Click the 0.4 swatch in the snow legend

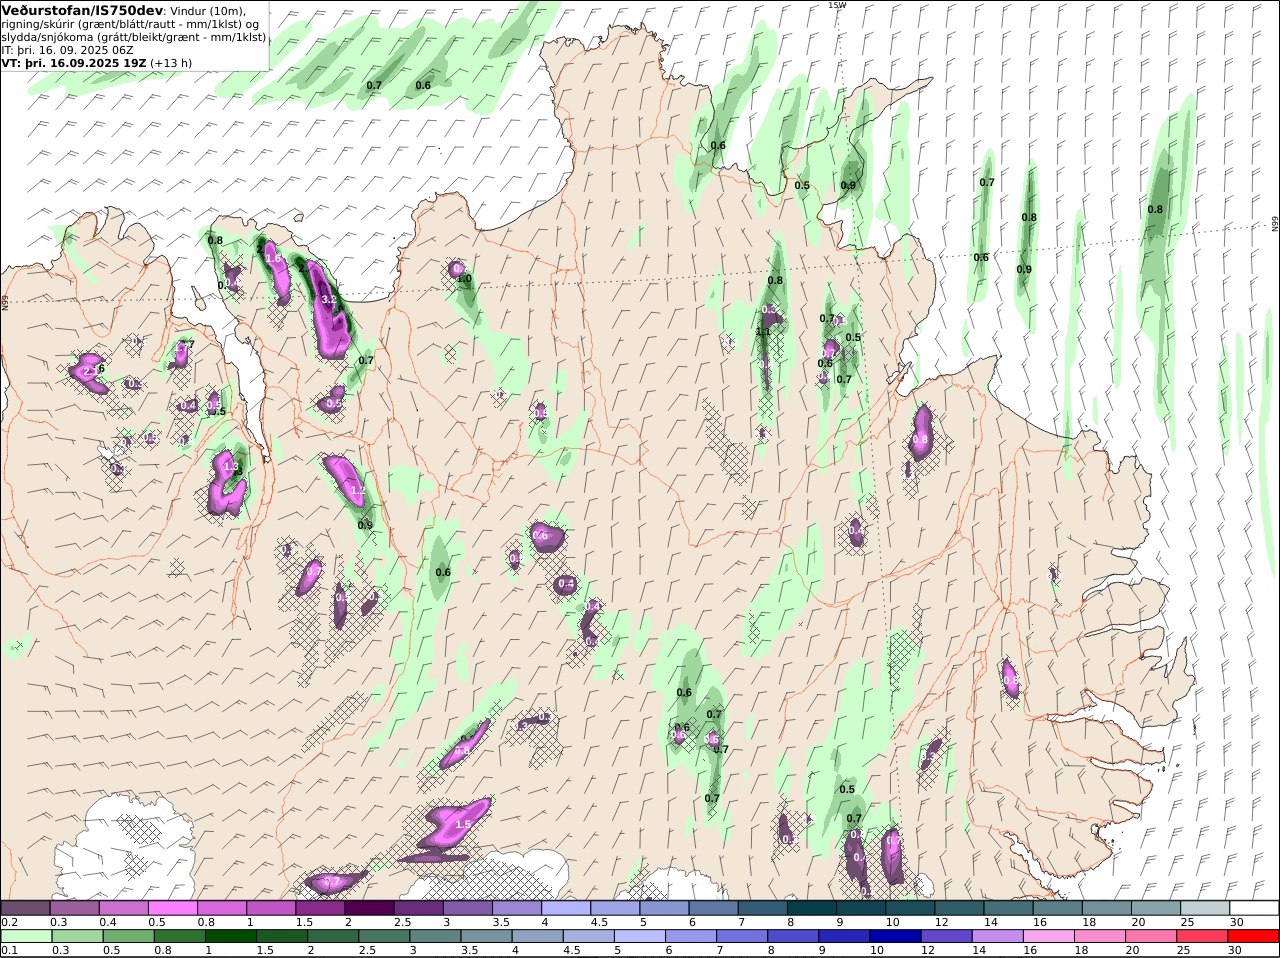[123, 908]
